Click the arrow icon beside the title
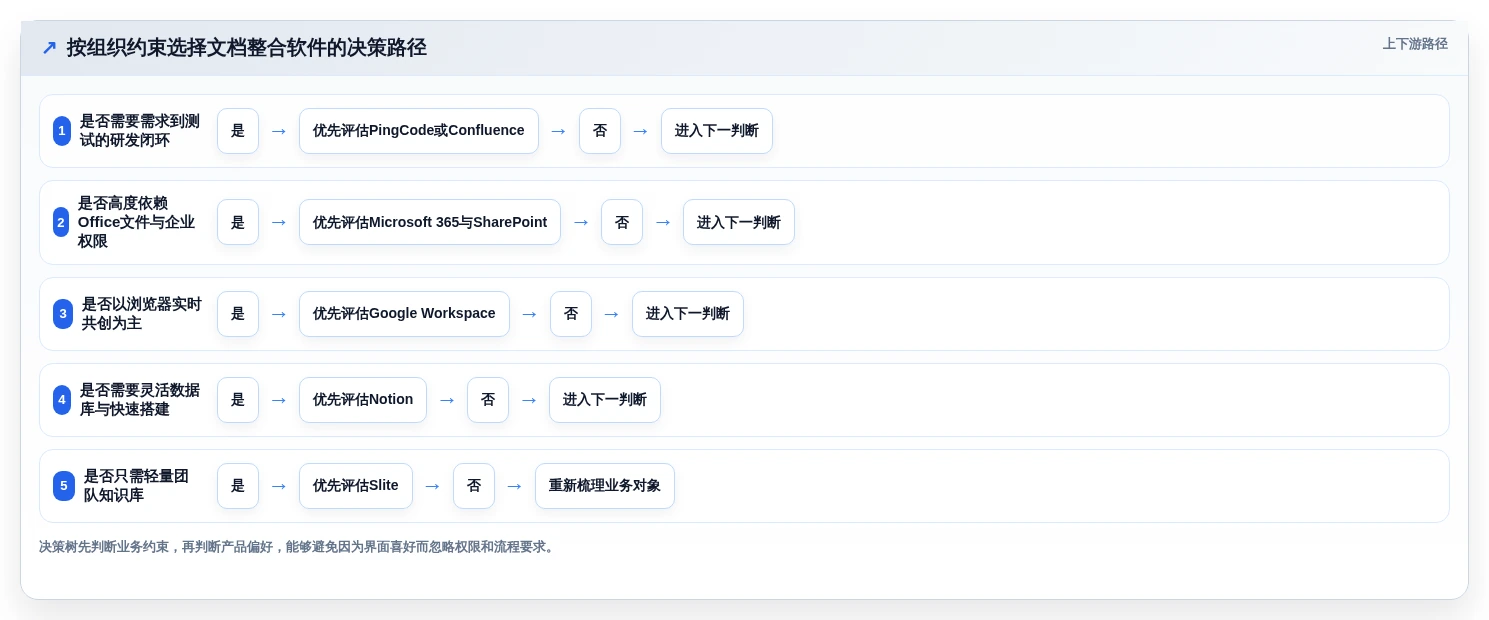This screenshot has width=1489, height=620. 49,48
